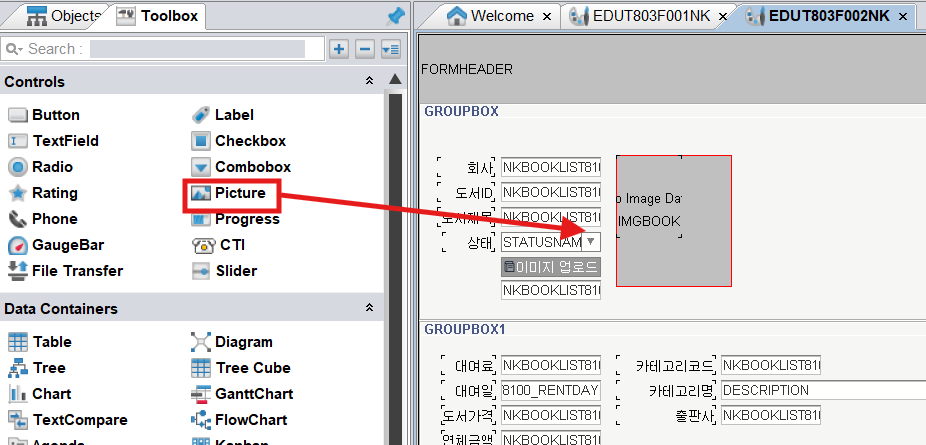This screenshot has height=445, width=926.
Task: Pin the Toolbox panel
Action: pos(395,16)
